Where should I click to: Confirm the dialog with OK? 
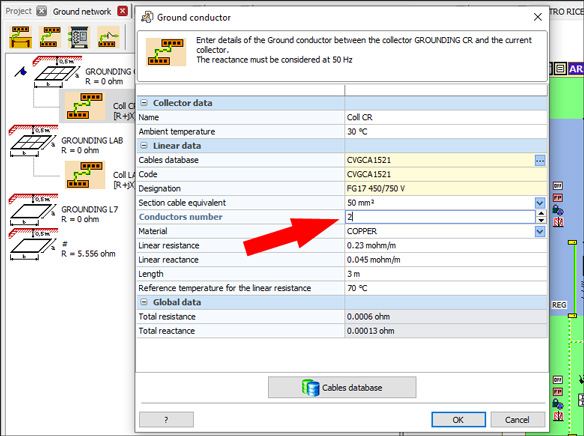[x=458, y=420]
